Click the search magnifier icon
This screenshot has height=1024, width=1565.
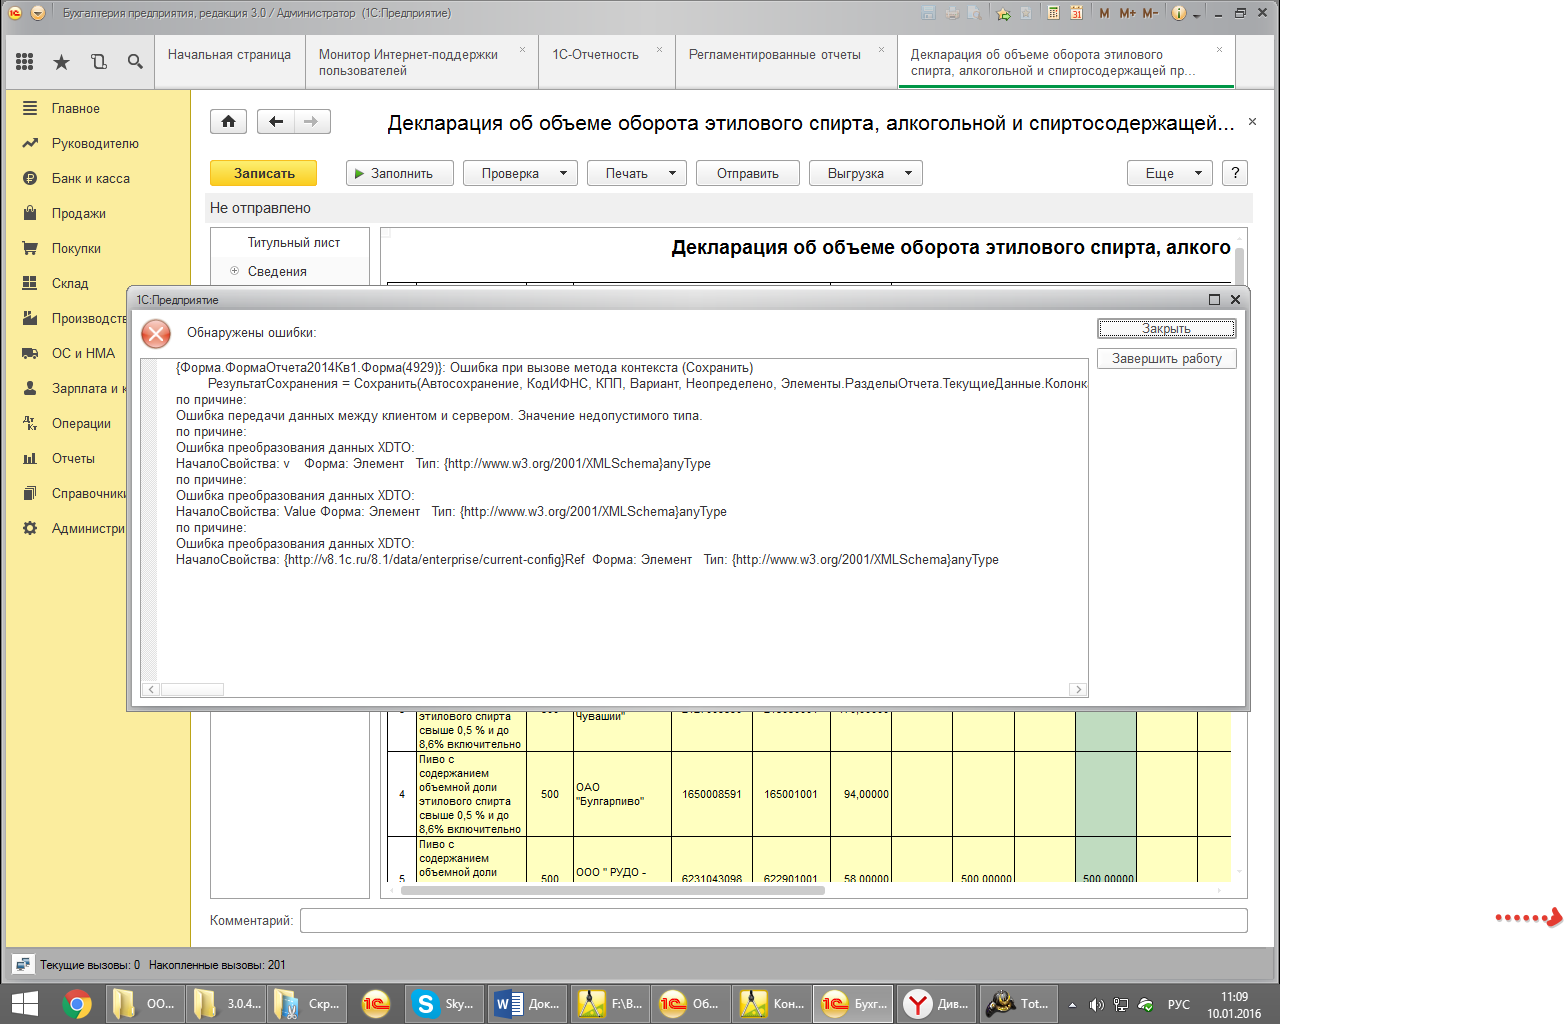click(x=135, y=62)
